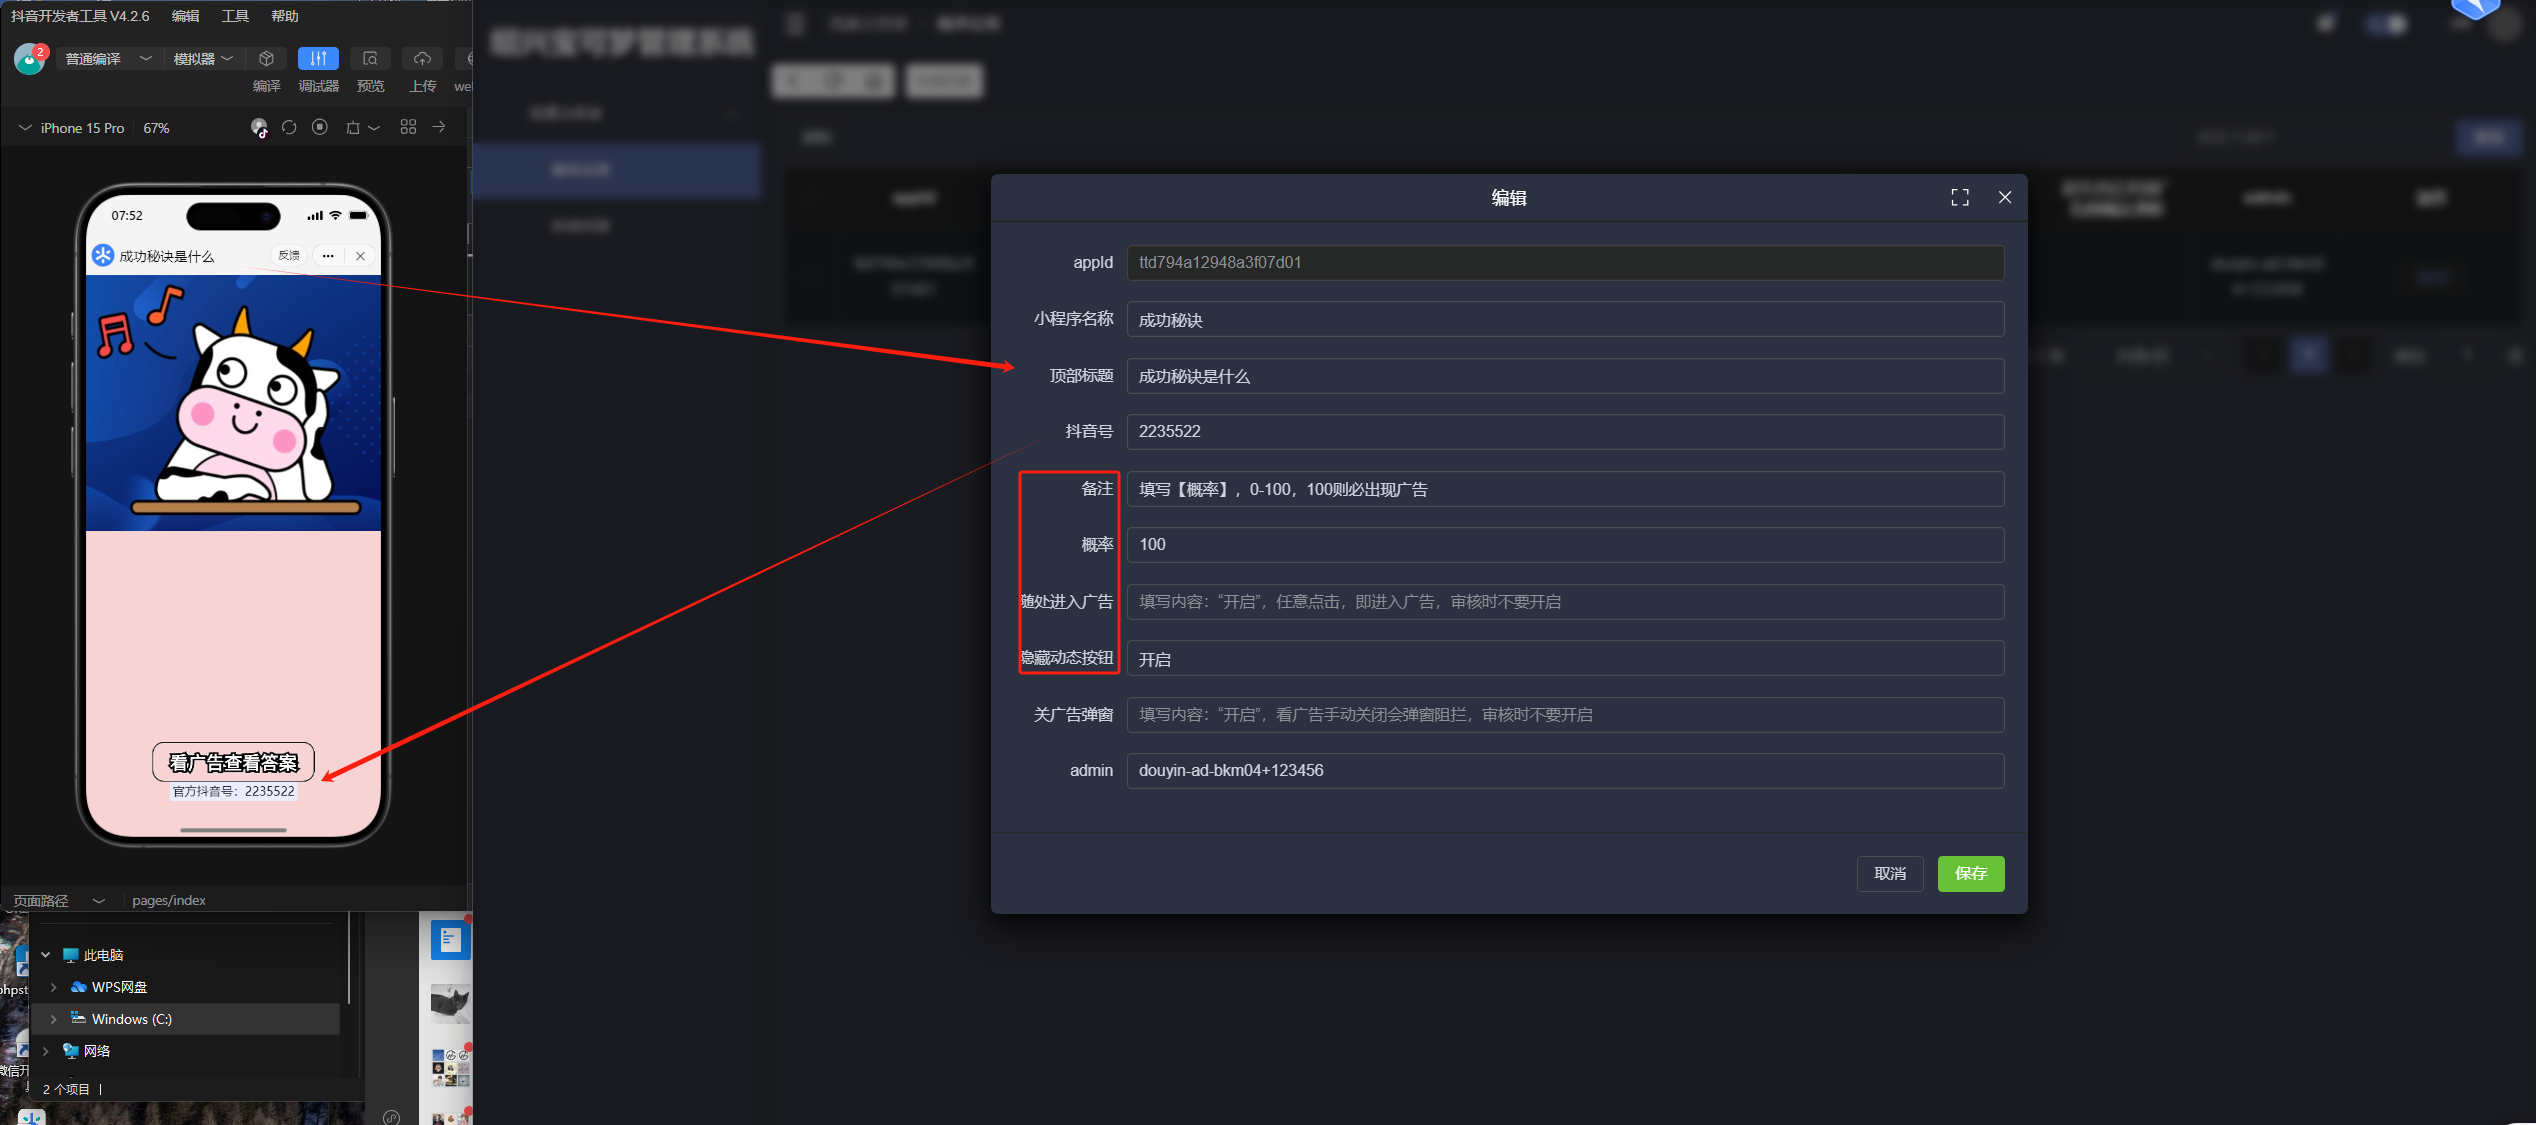
Task: Open the grid layout icon in simulator bar
Action: point(408,127)
